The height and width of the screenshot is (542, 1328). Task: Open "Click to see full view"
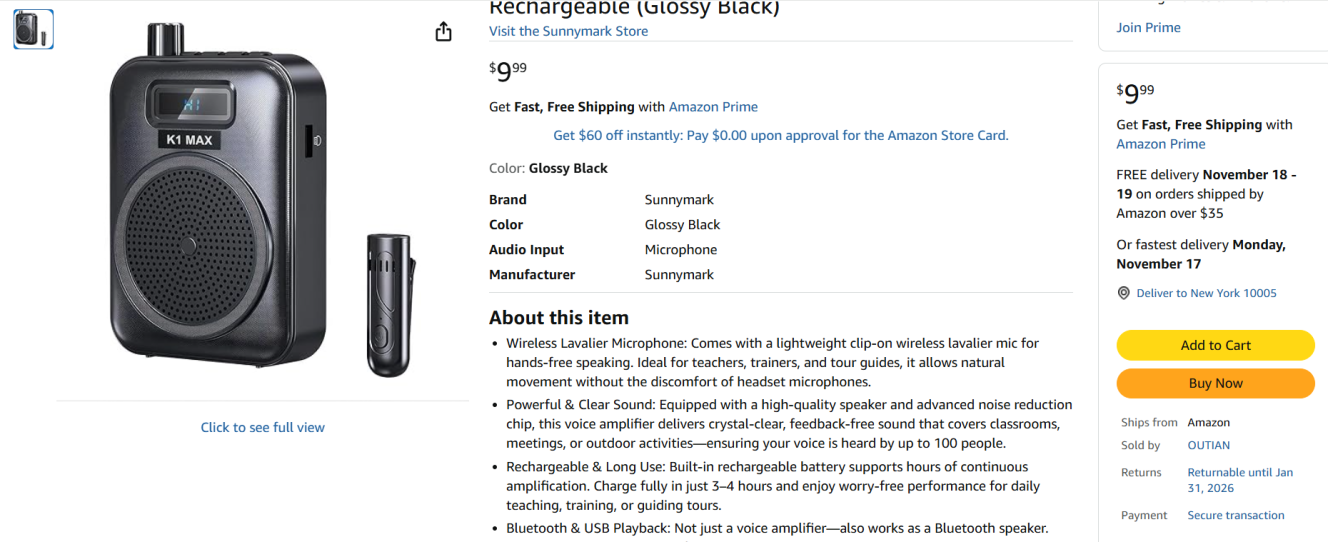(262, 427)
